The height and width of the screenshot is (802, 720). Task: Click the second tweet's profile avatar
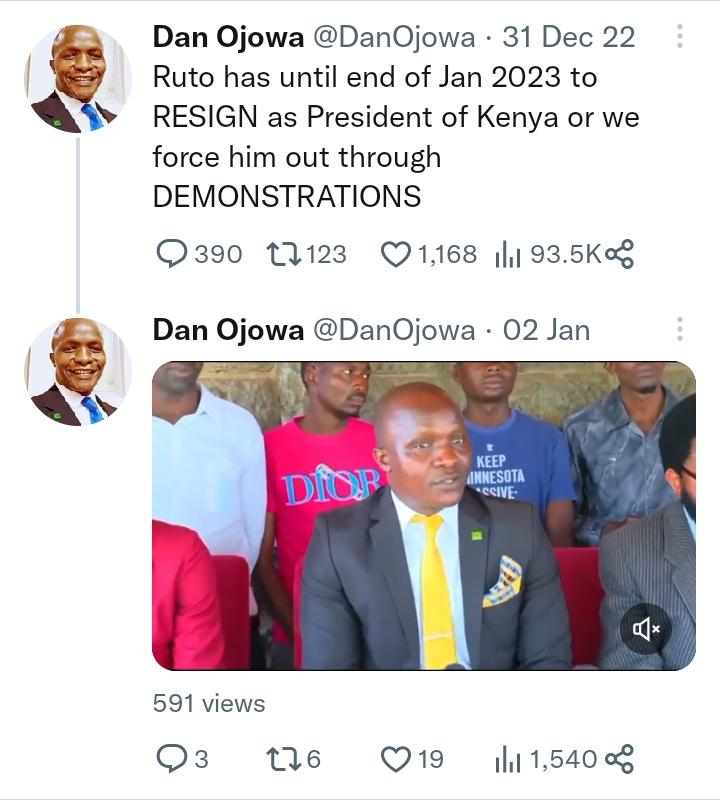pos(78,372)
